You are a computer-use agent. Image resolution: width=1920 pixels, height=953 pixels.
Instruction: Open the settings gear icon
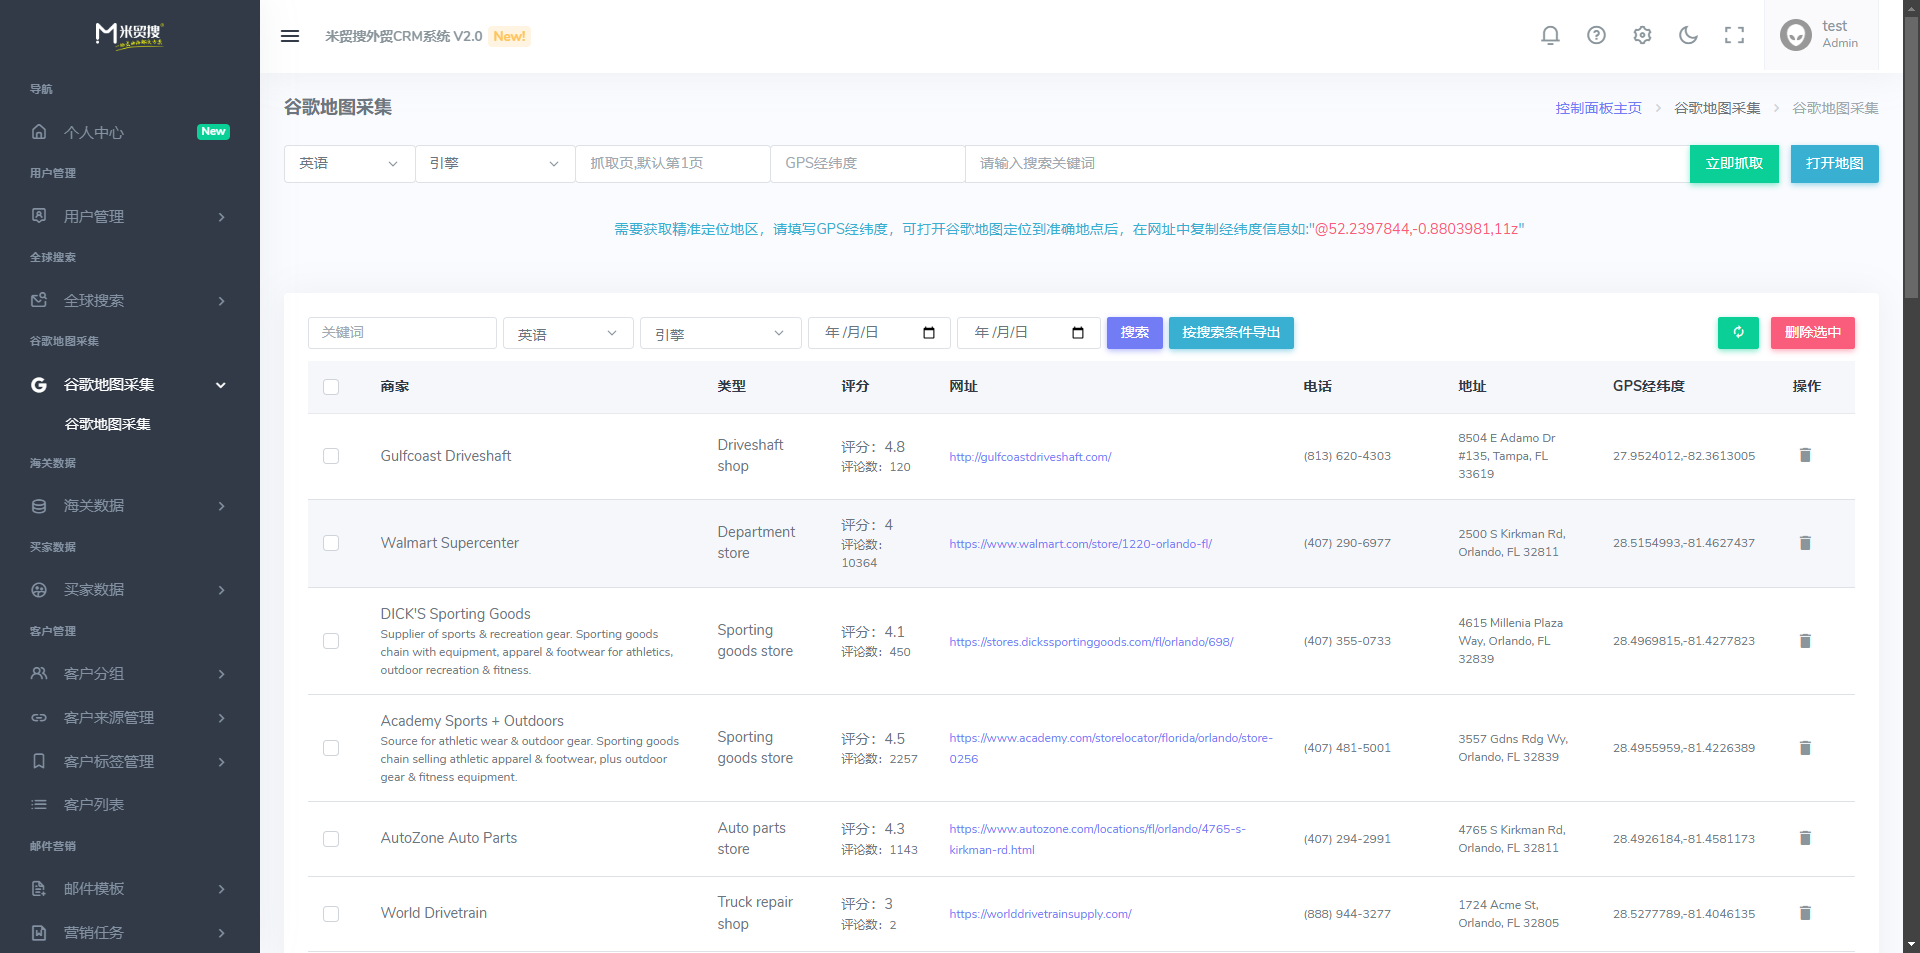(1642, 36)
